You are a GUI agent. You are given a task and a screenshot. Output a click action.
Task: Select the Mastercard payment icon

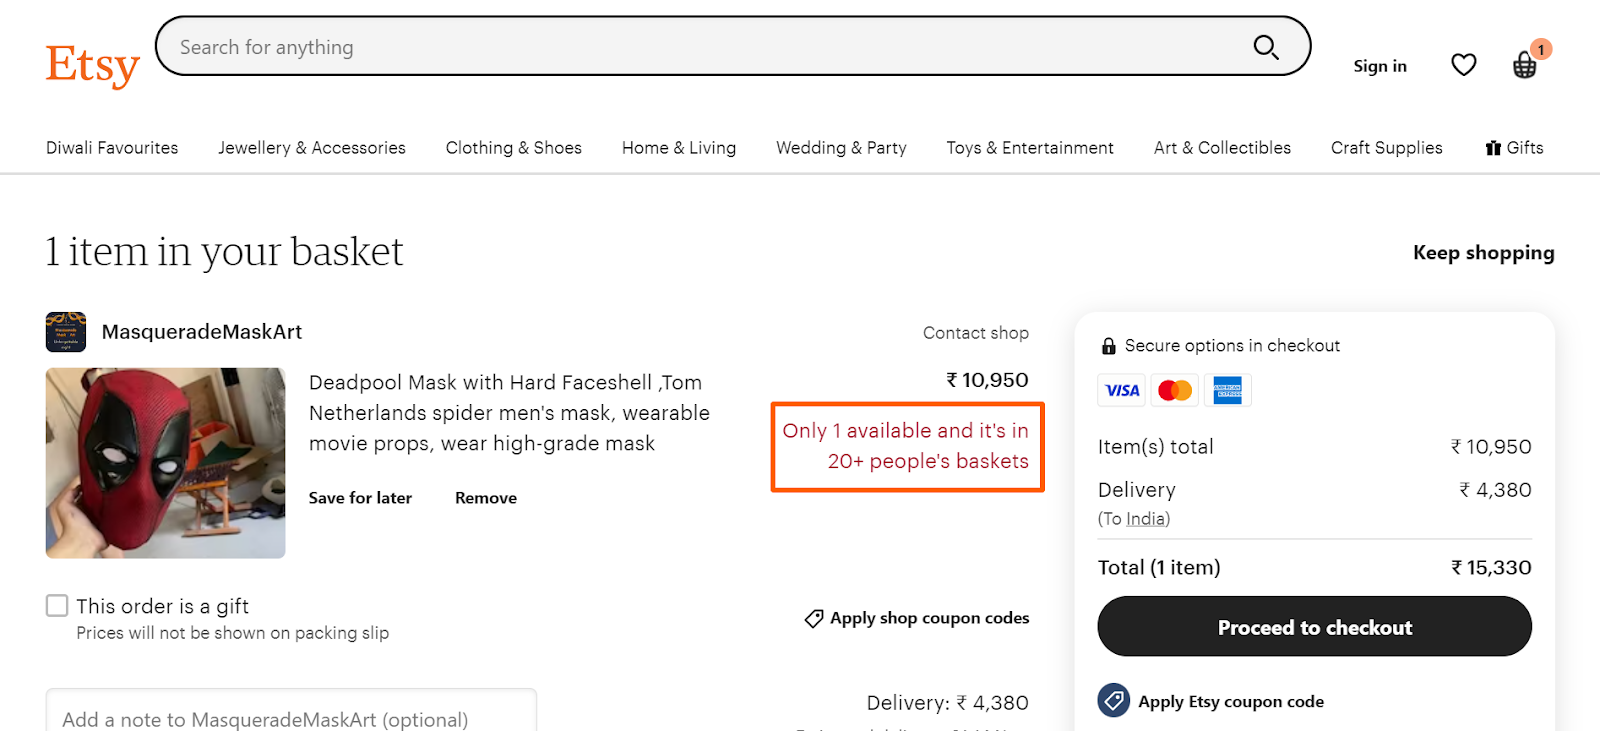click(1174, 390)
